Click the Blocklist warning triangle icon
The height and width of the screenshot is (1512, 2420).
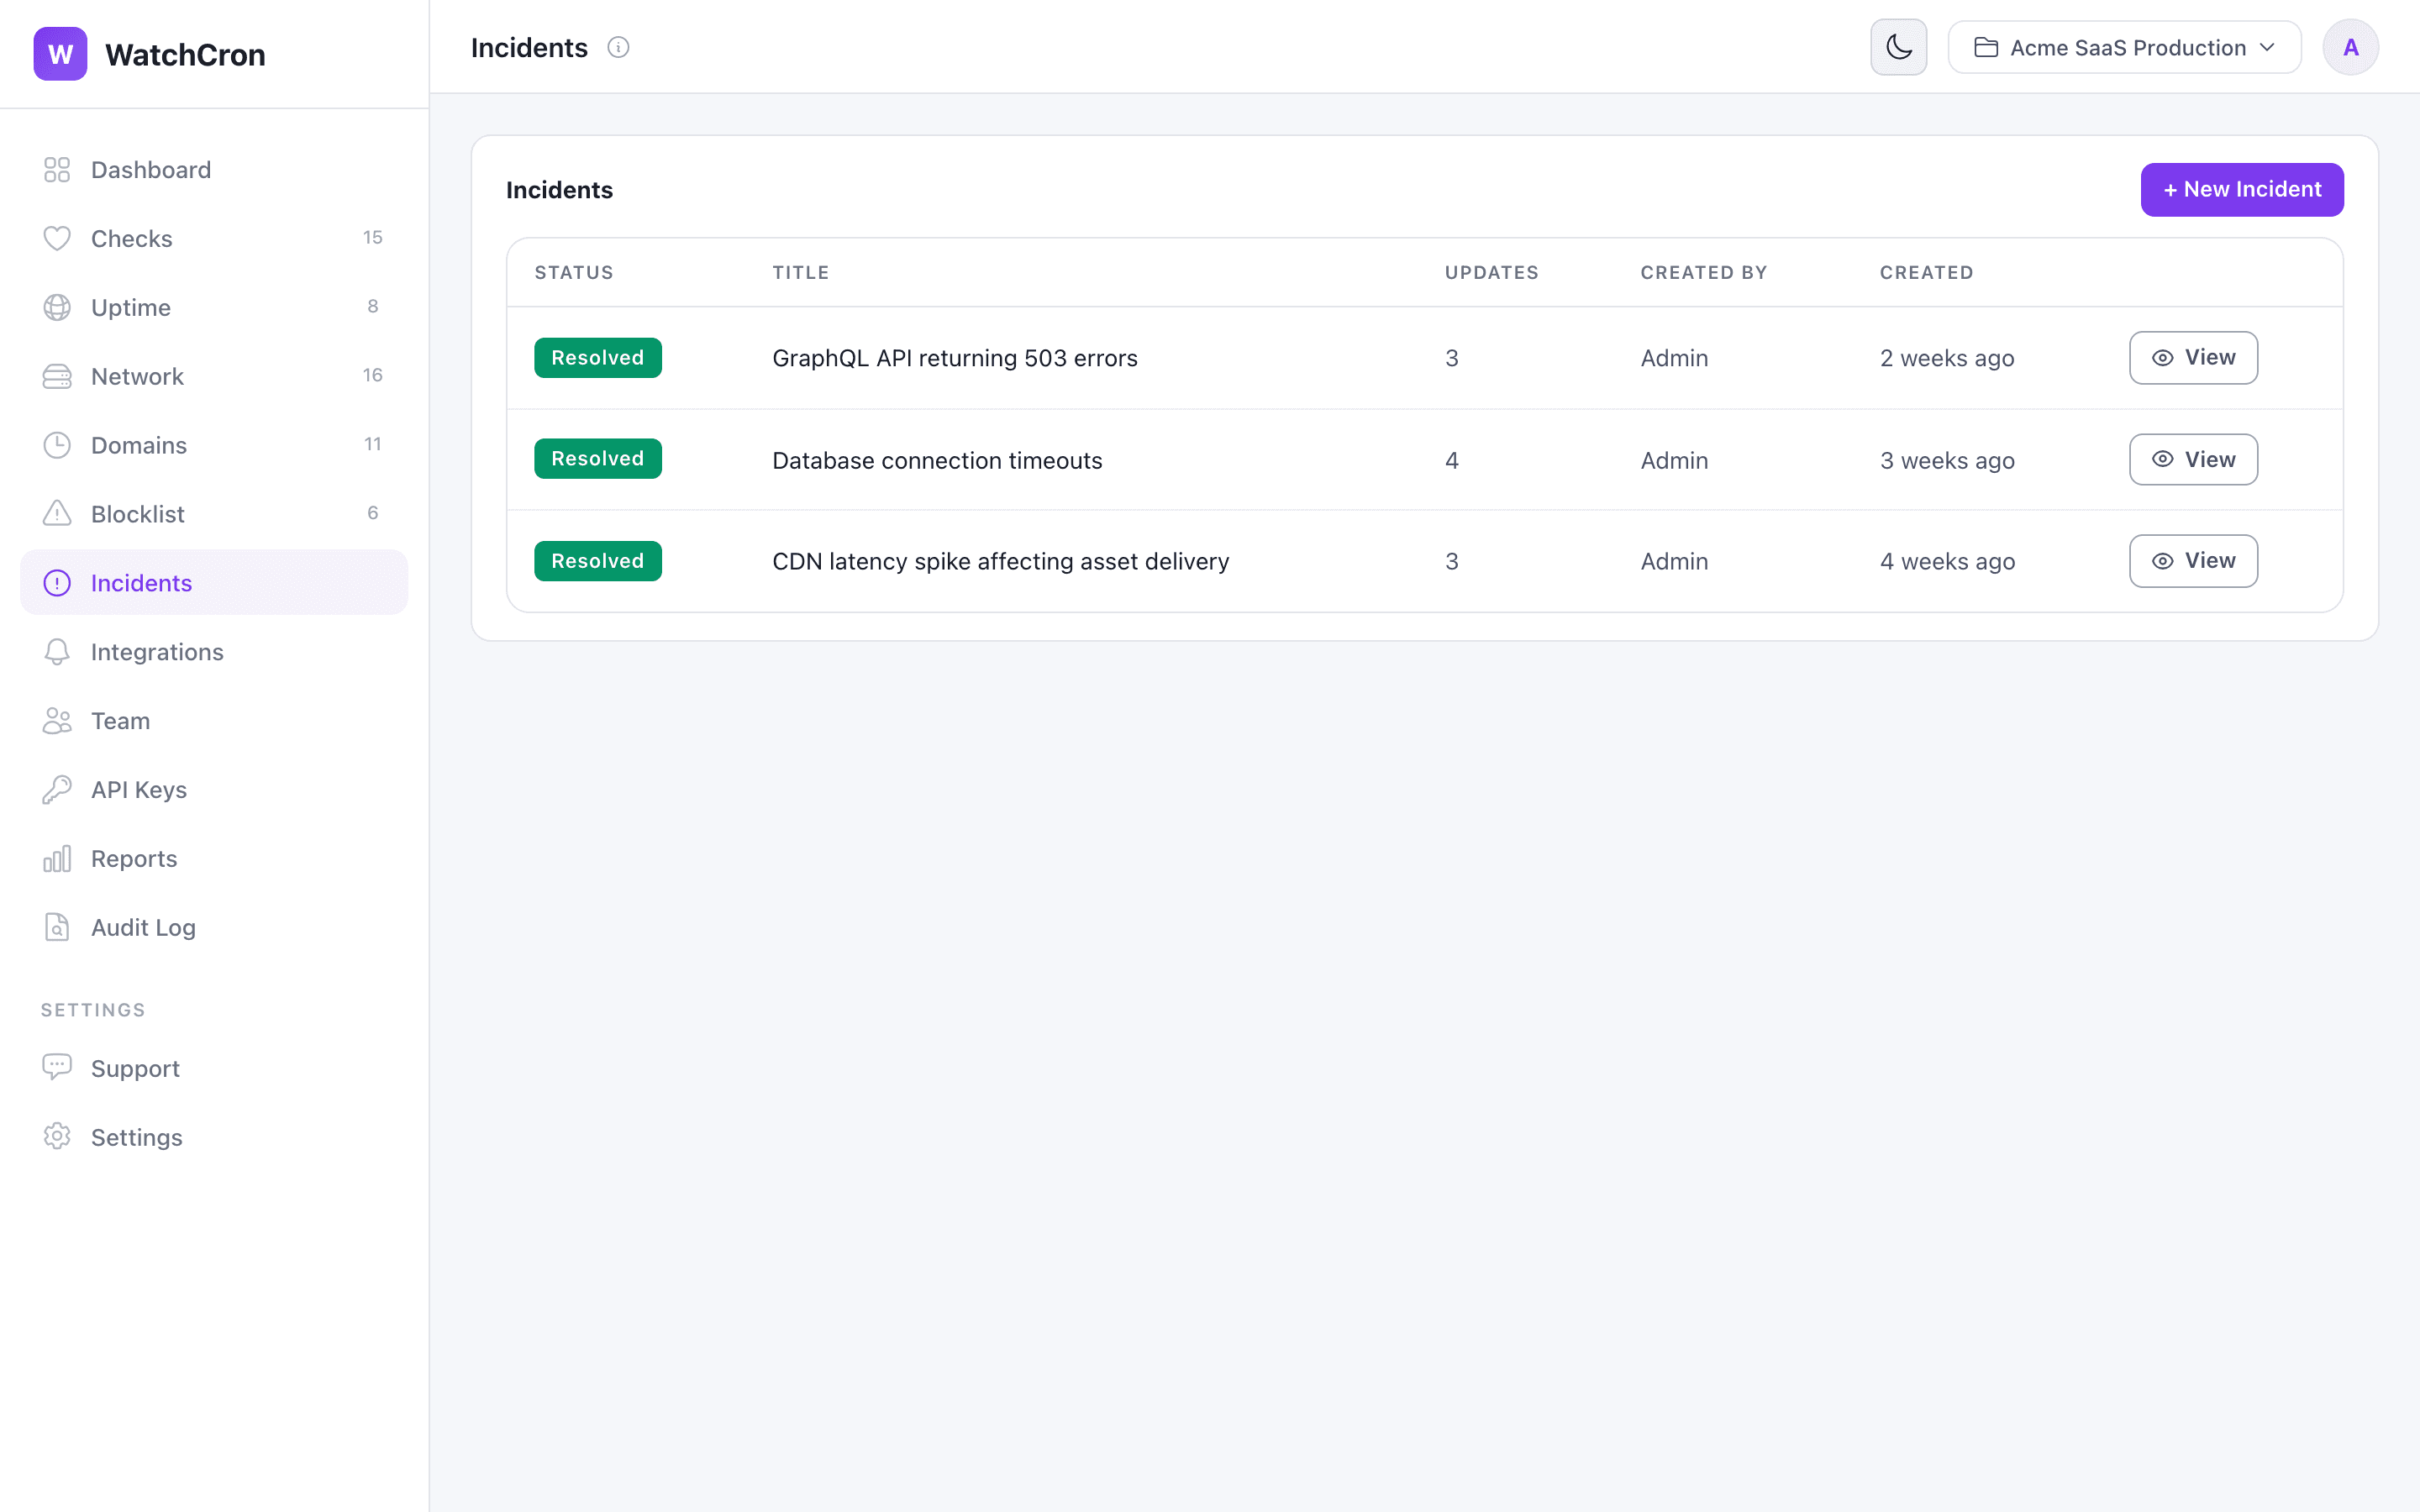point(57,514)
